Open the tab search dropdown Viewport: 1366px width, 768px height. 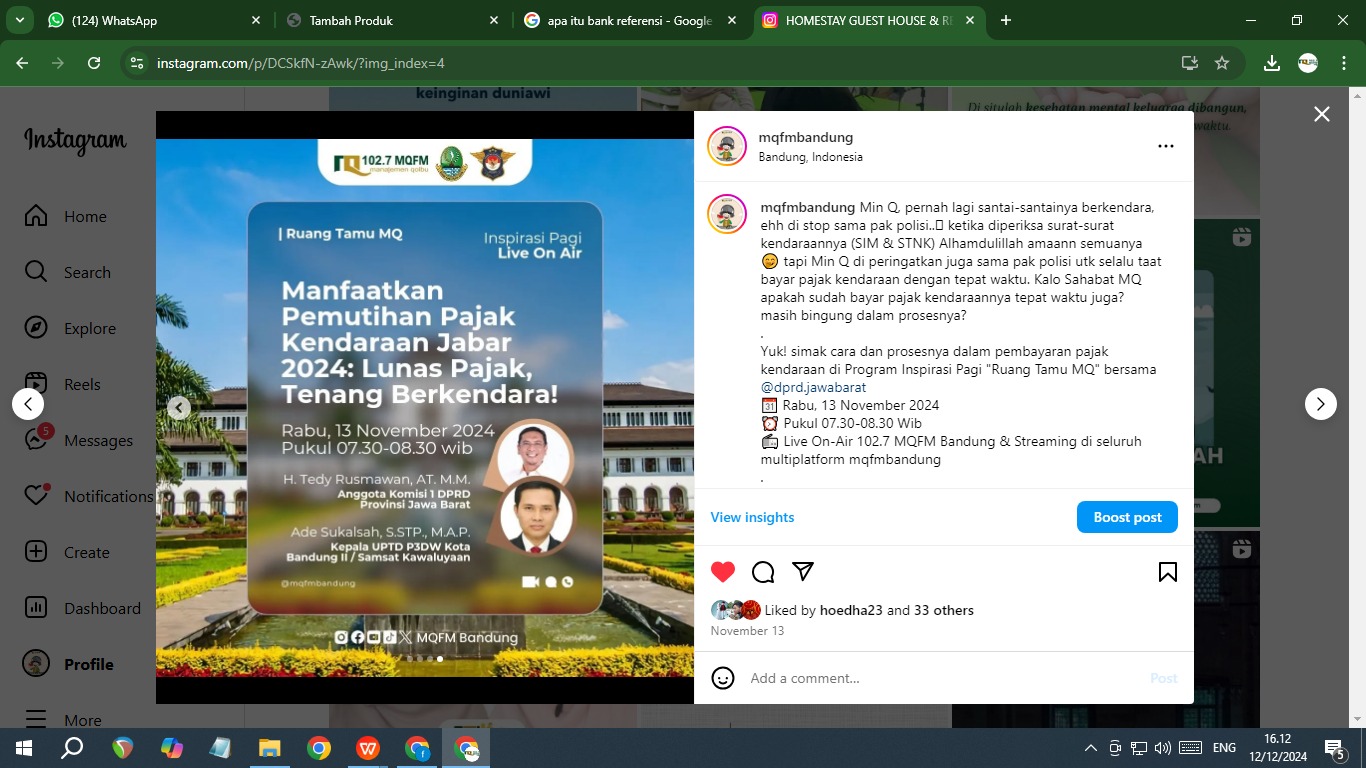point(19,20)
